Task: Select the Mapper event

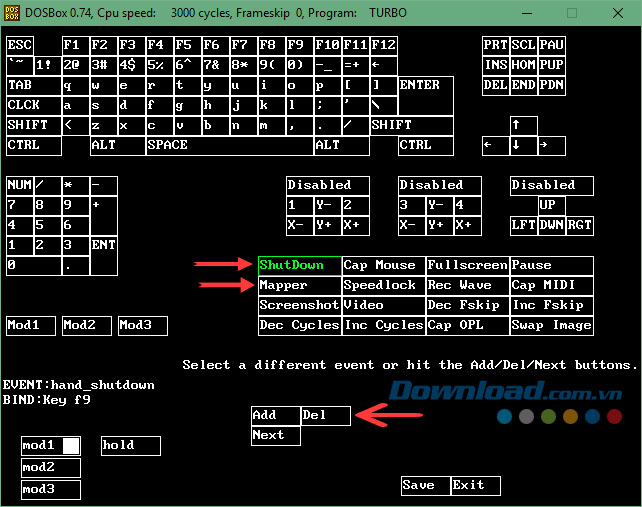Action: coord(300,285)
